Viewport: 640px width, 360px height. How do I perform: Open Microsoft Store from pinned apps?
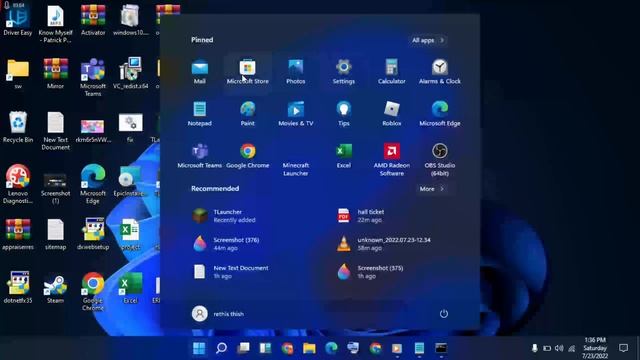click(247, 72)
